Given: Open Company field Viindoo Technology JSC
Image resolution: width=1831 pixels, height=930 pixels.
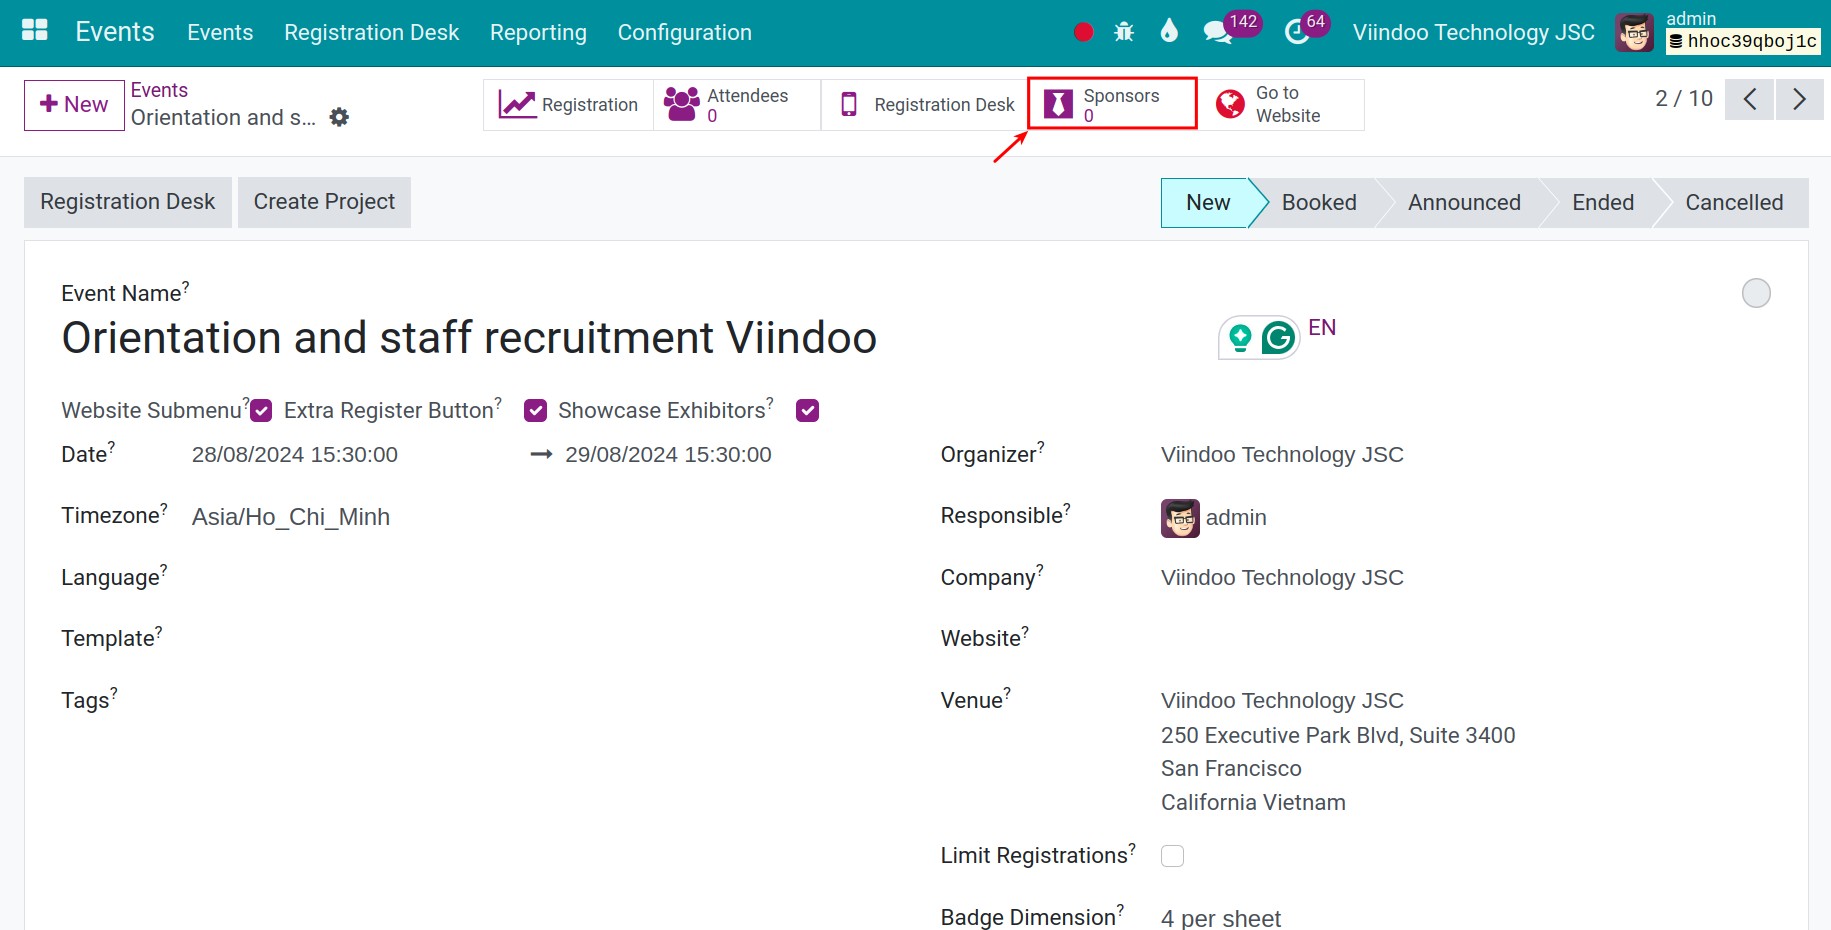Looking at the screenshot, I should point(1282,578).
